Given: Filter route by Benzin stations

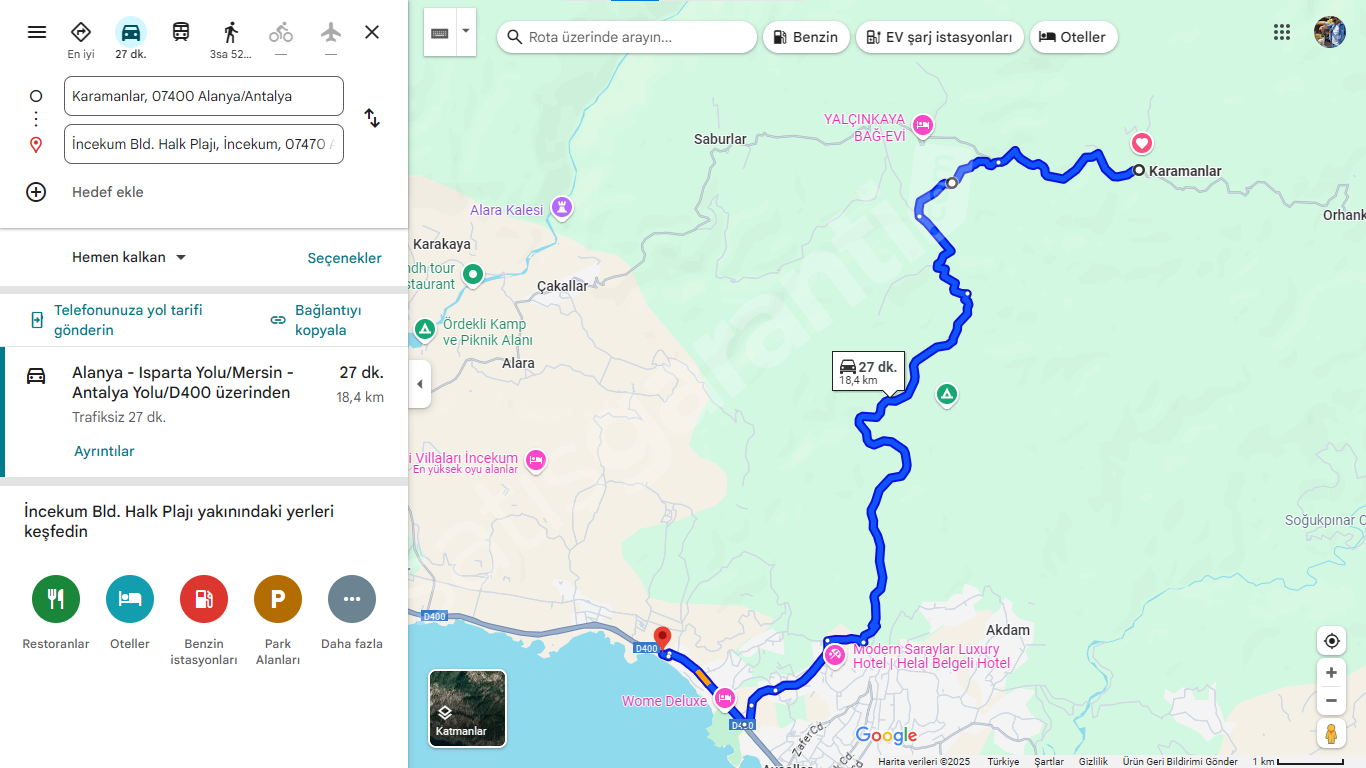Looking at the screenshot, I should (806, 37).
